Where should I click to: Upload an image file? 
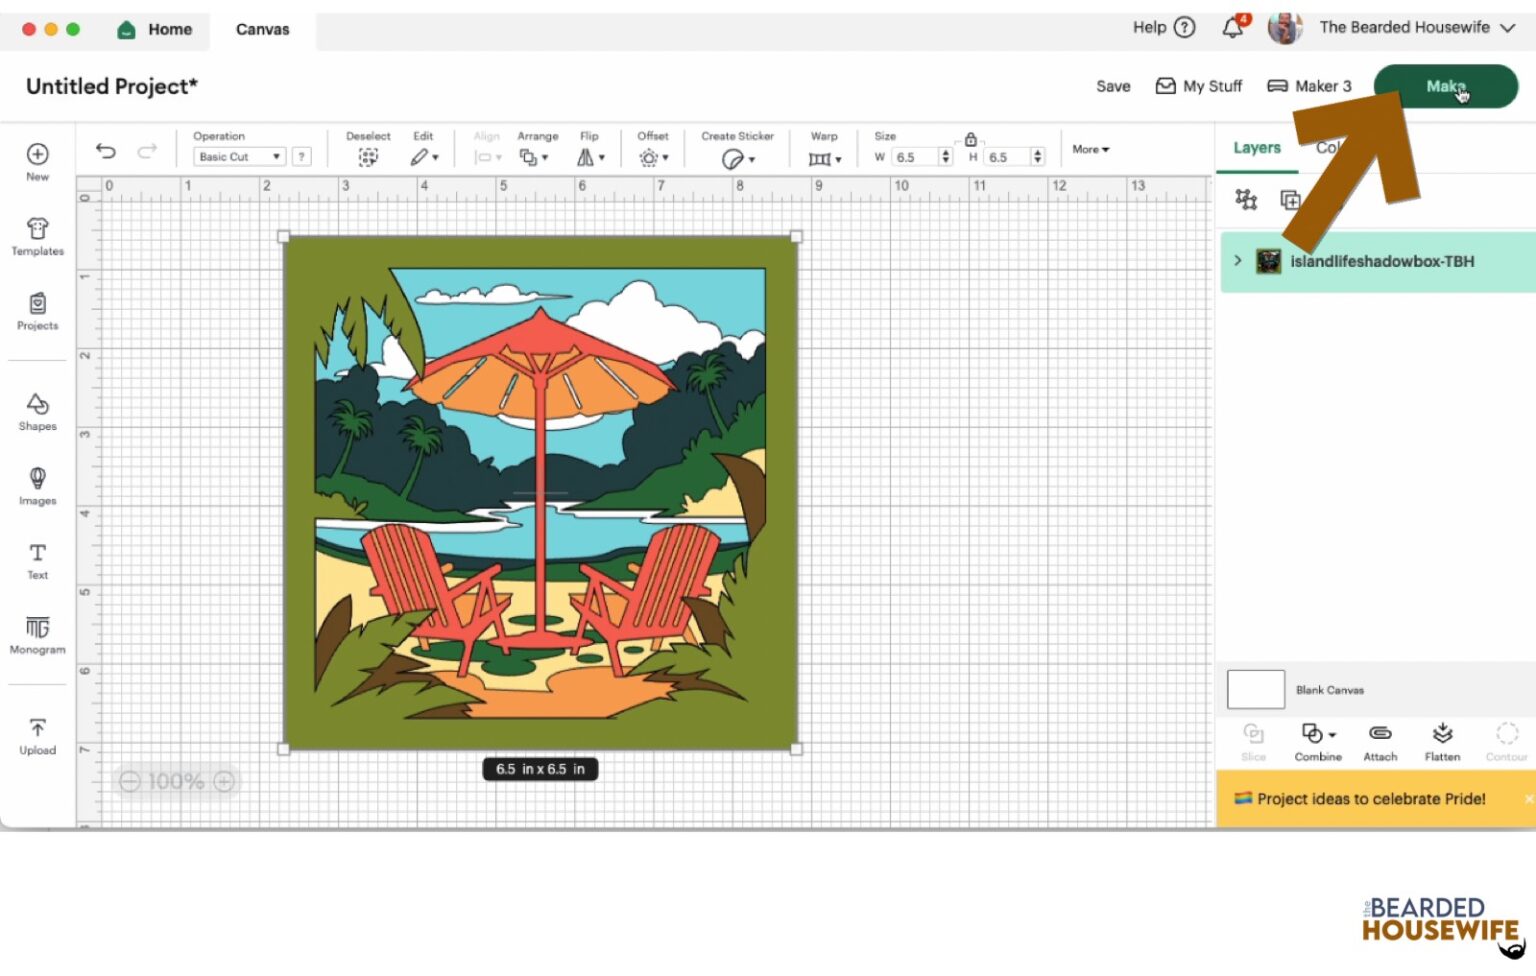coord(37,736)
